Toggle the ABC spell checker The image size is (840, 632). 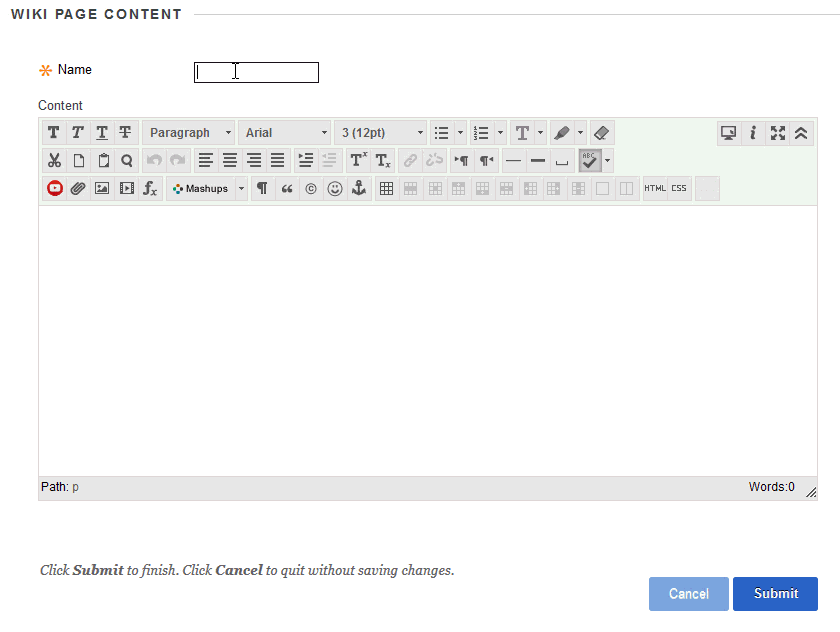(590, 160)
